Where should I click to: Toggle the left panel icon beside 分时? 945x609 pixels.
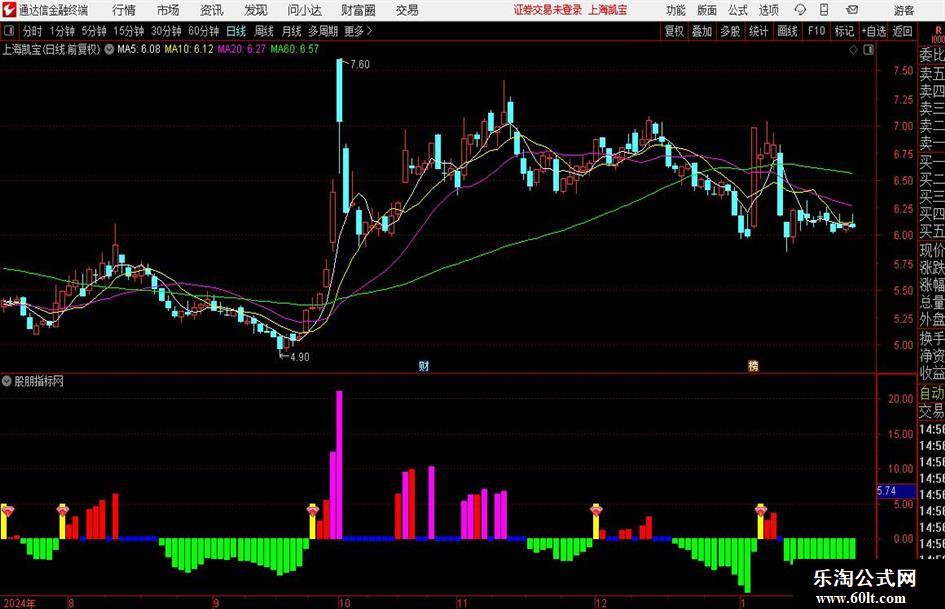(8, 31)
